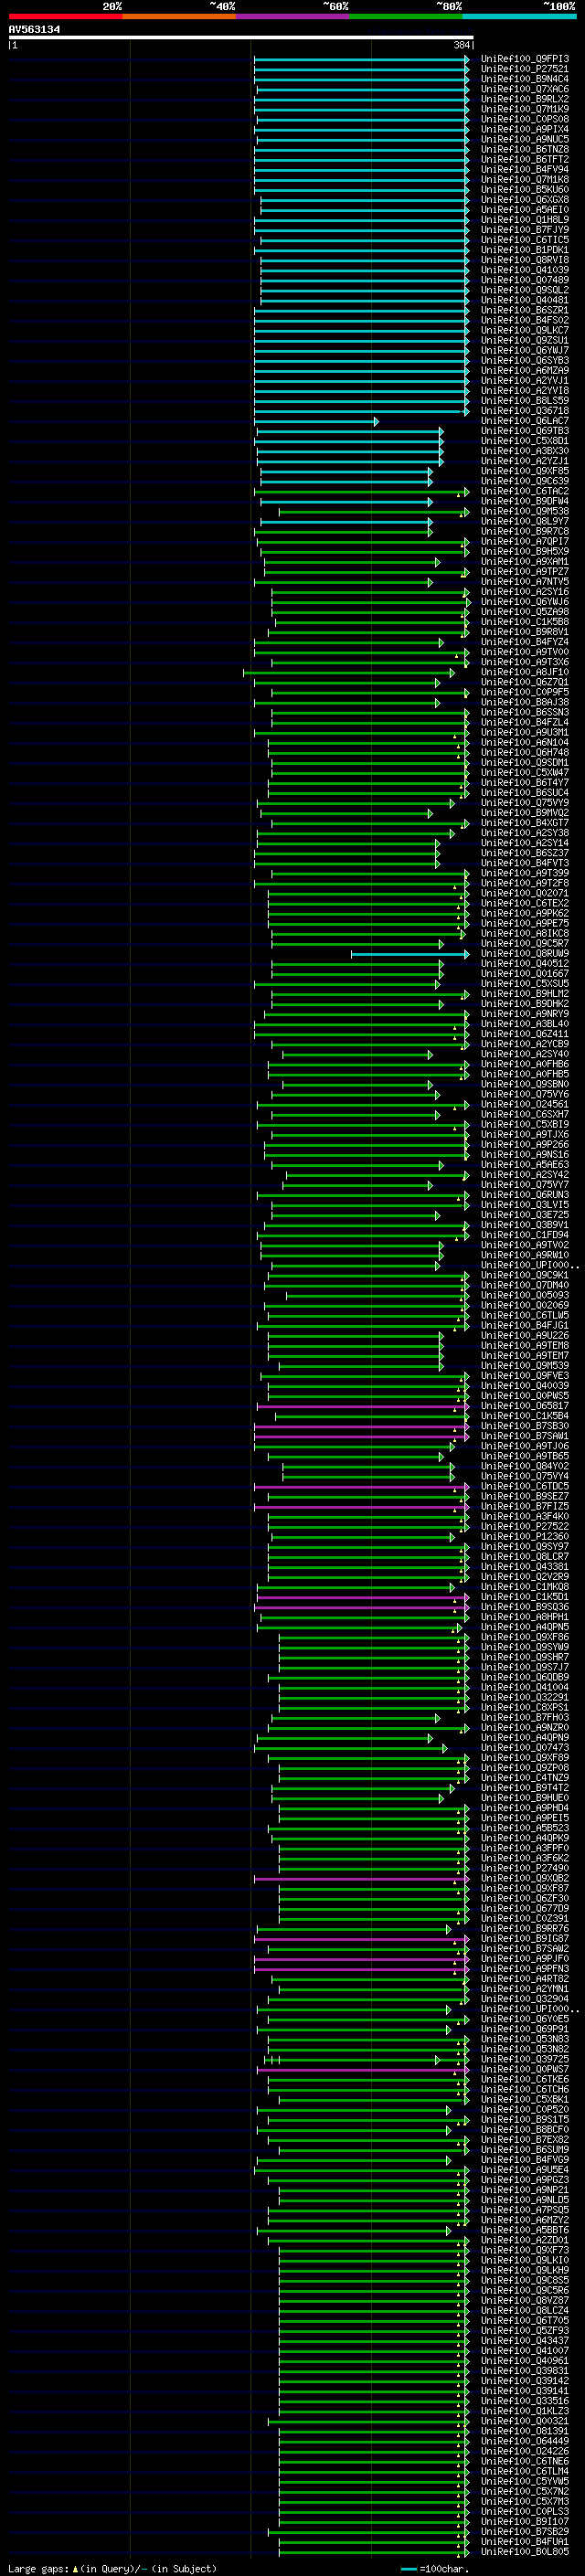Image resolution: width=585 pixels, height=2576 pixels.
Task: Select hit label UniRef100_Q9C9K1
Action: tap(525, 1276)
